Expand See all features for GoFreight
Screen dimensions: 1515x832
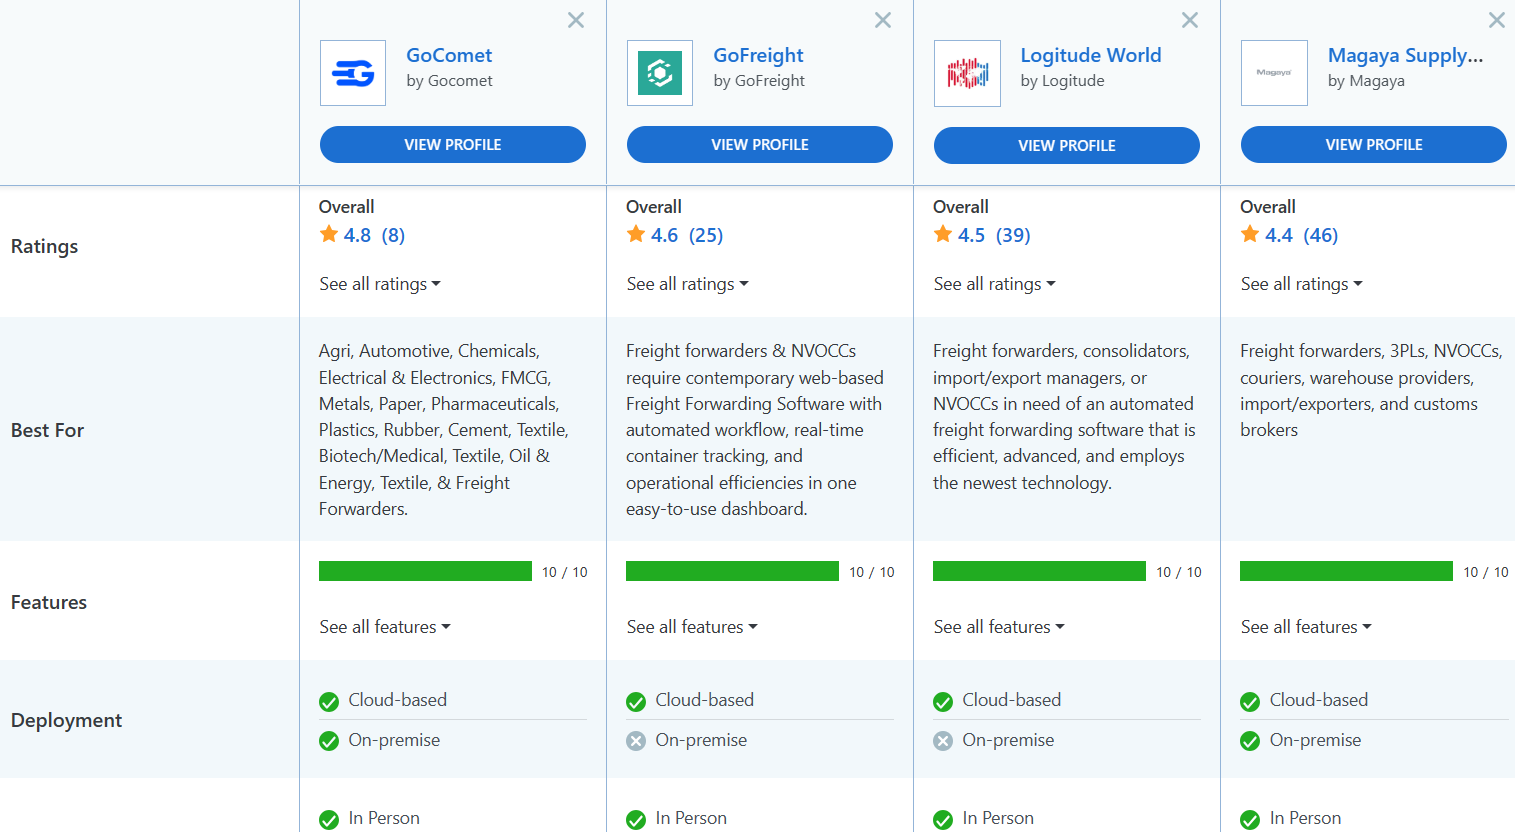pos(692,627)
